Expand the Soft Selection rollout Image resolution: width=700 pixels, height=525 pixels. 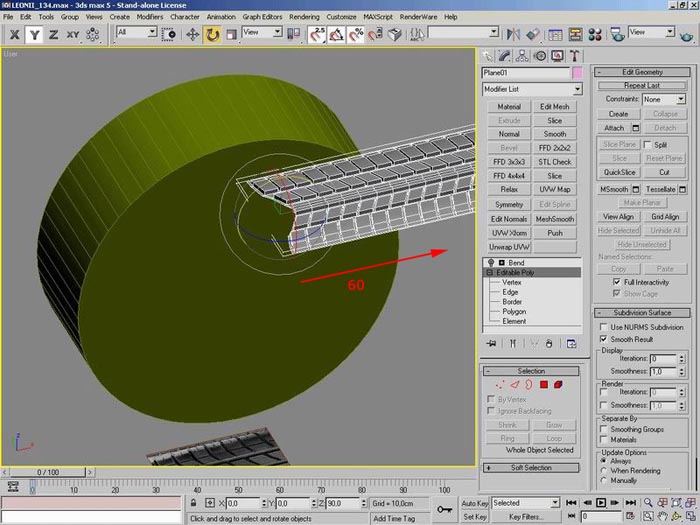531,467
